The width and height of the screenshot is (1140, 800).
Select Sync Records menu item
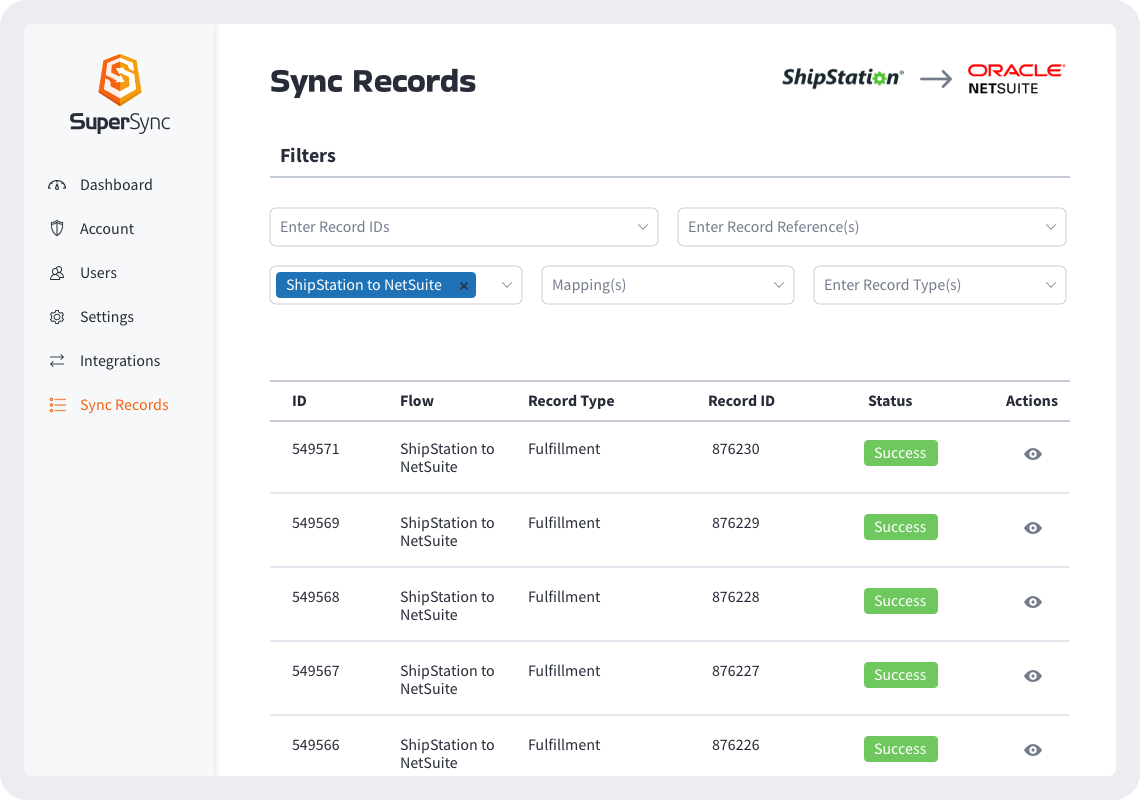click(x=124, y=405)
